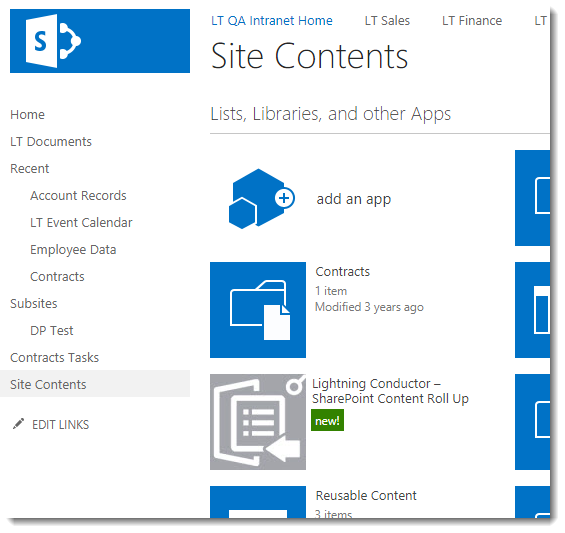
Task: Open the cropped app tile right of Contracts
Action: 532,310
